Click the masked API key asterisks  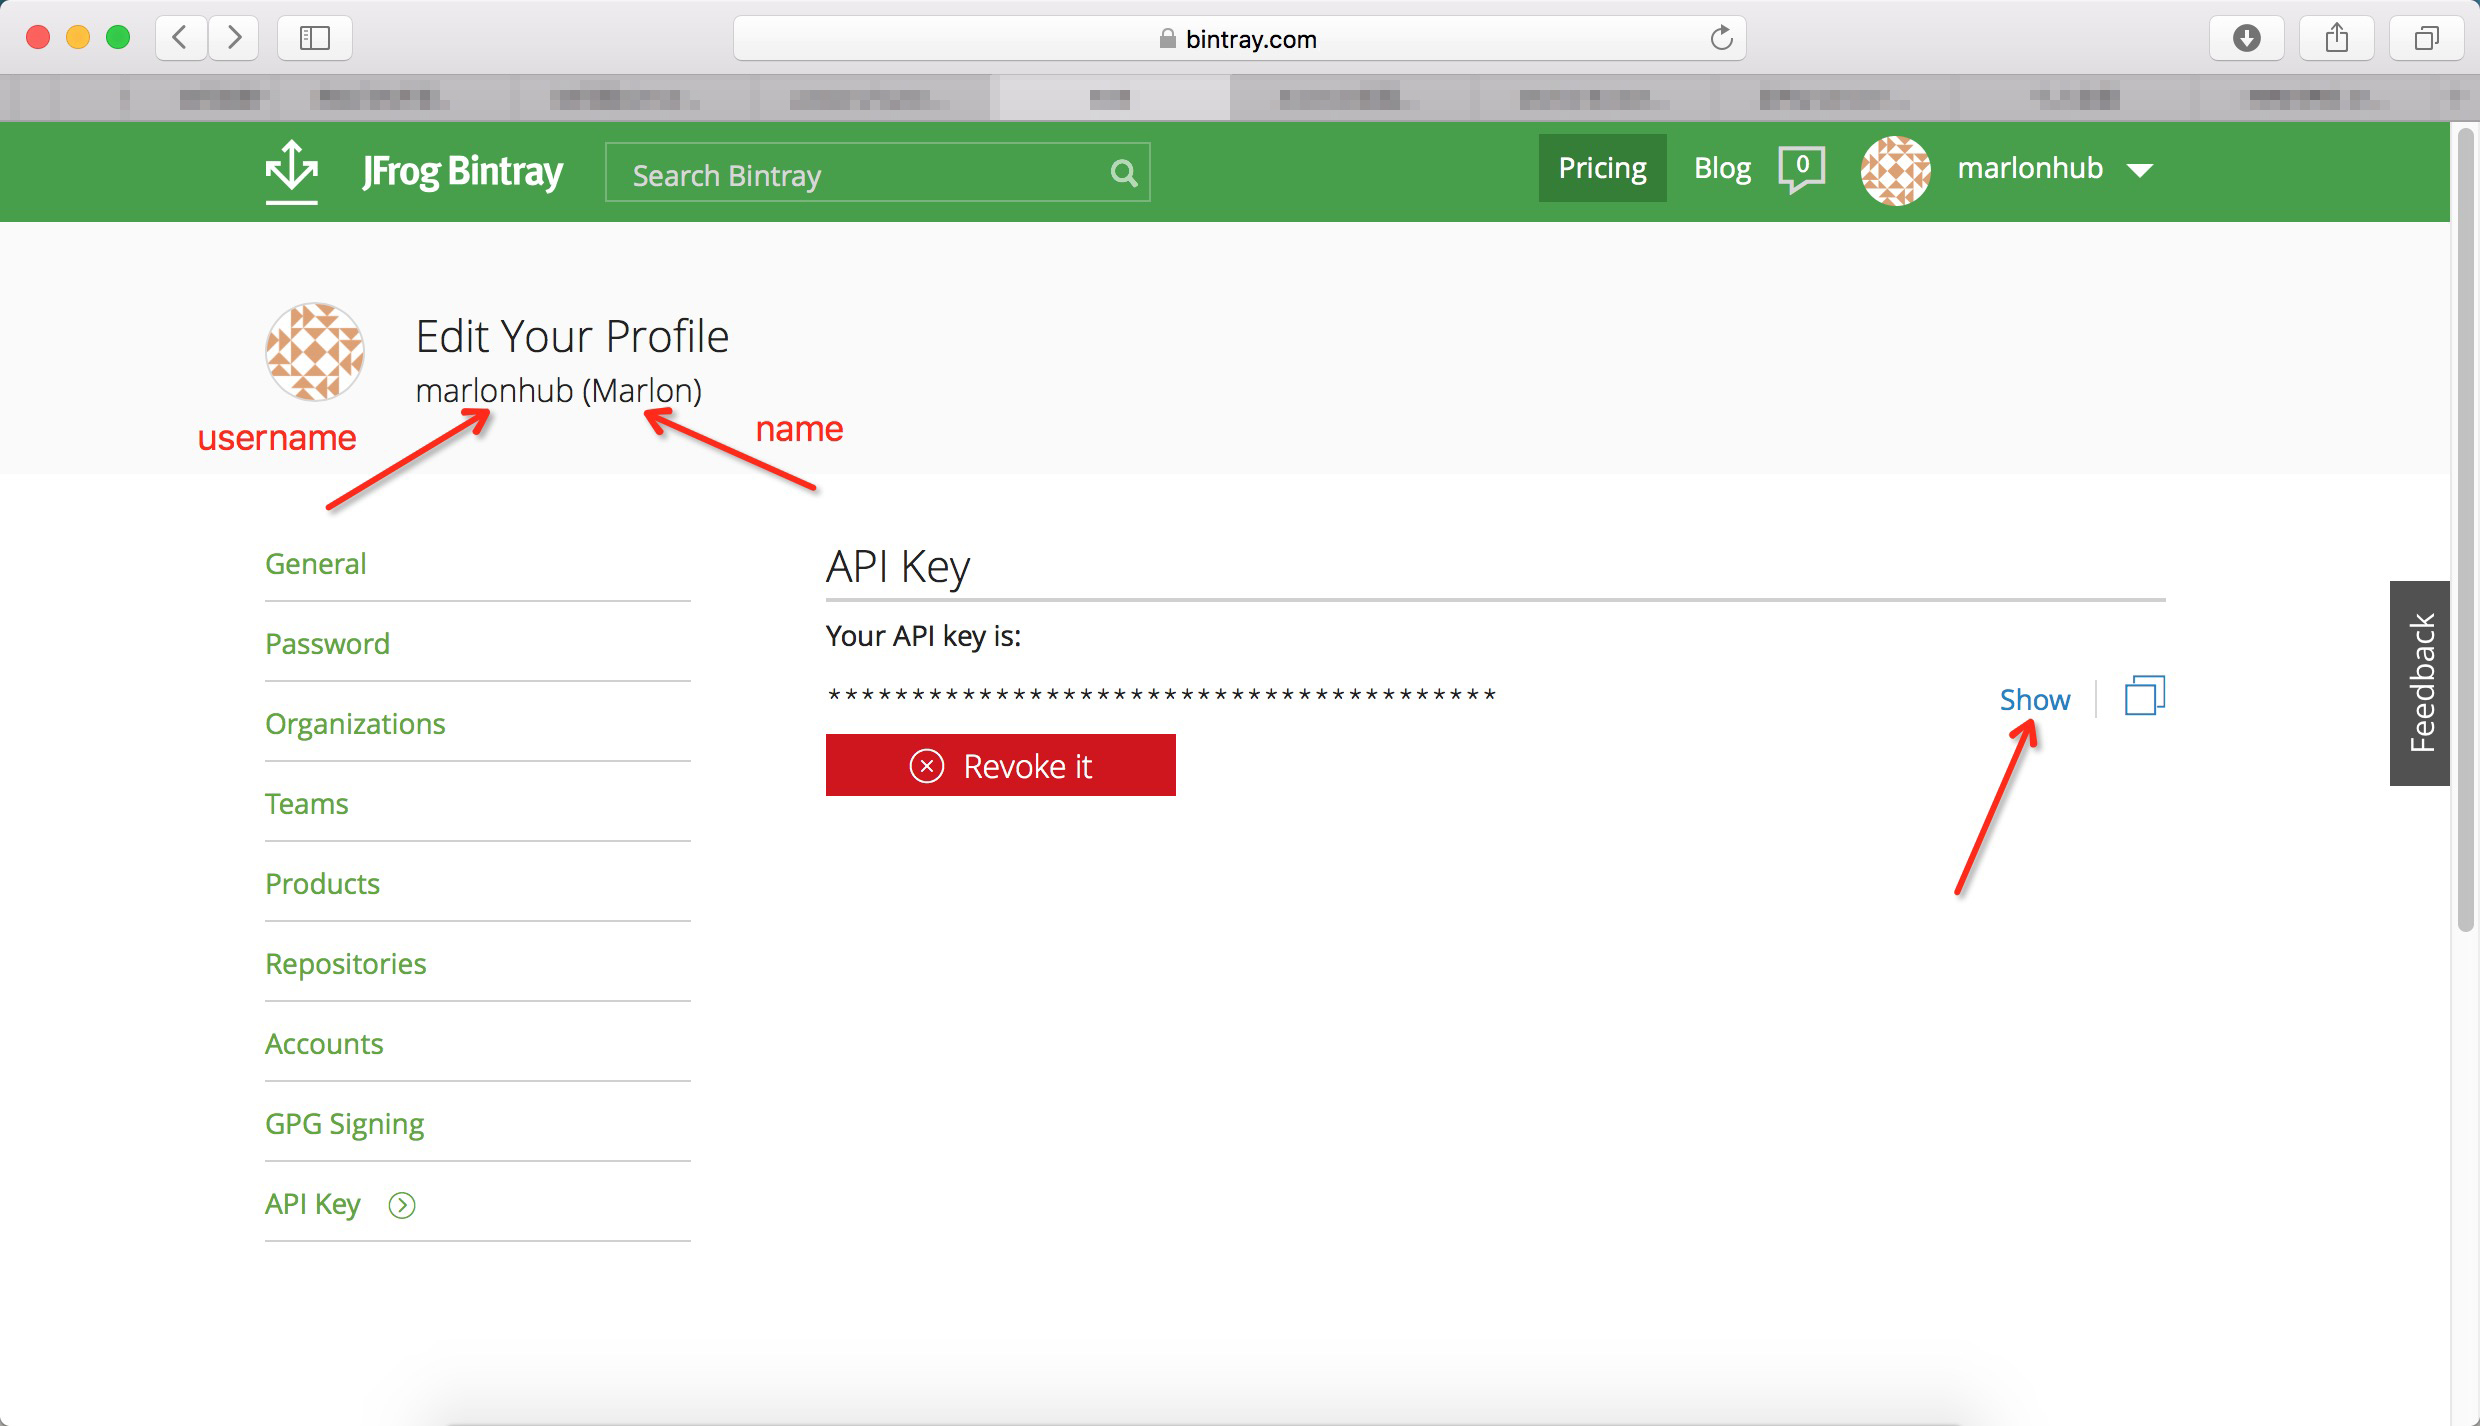coord(1161,696)
